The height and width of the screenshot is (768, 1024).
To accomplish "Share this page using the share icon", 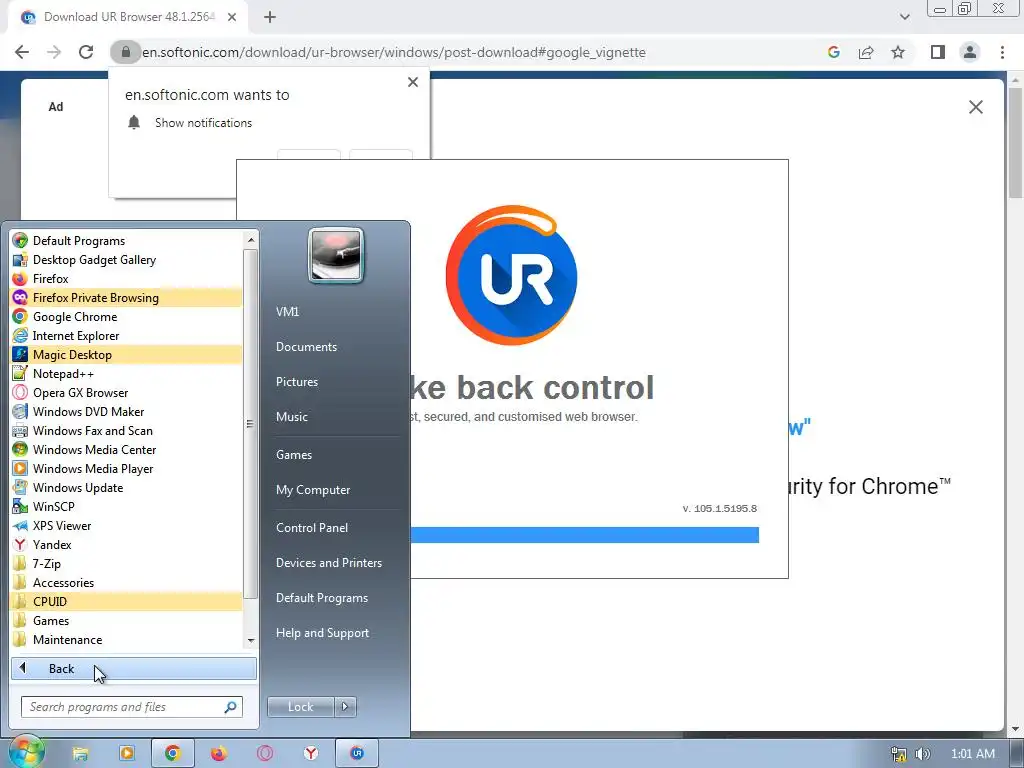I will click(x=866, y=52).
